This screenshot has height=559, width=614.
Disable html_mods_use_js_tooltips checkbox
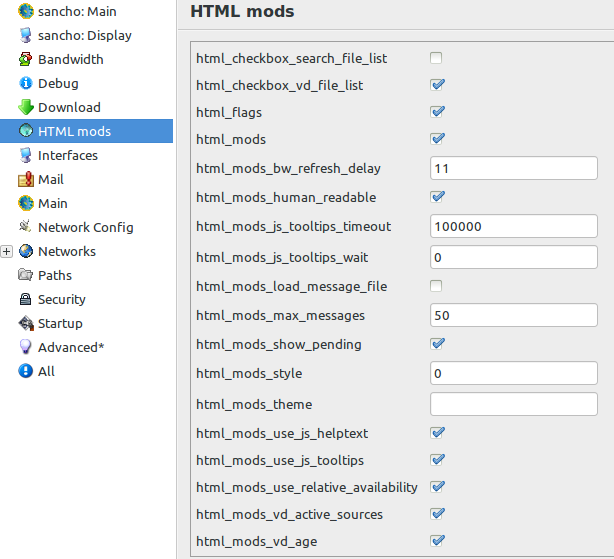click(x=437, y=460)
